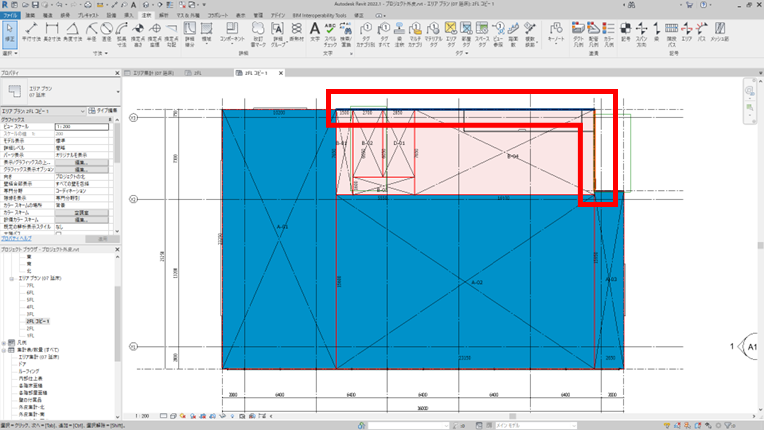Open the type selector dropdown for エリアプラン

pyautogui.click(x=117, y=92)
